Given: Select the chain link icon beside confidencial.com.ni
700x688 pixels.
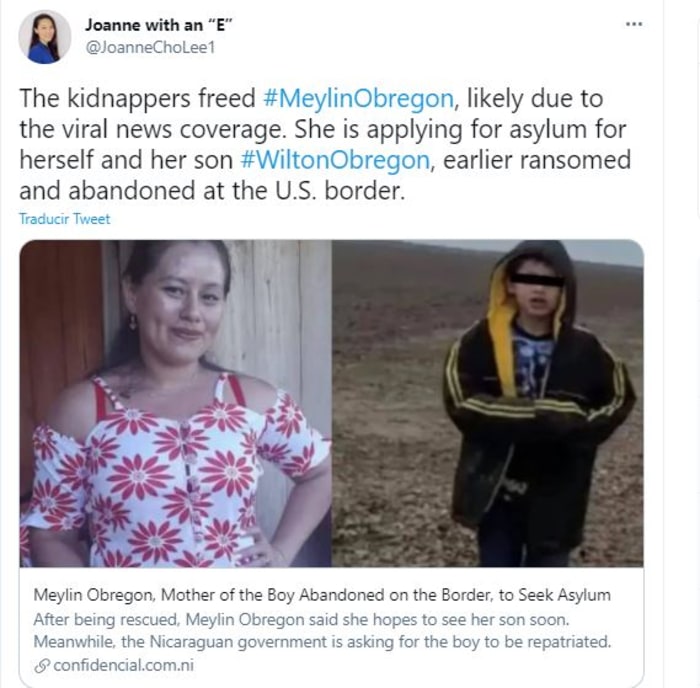Looking at the screenshot, I should (x=42, y=666).
